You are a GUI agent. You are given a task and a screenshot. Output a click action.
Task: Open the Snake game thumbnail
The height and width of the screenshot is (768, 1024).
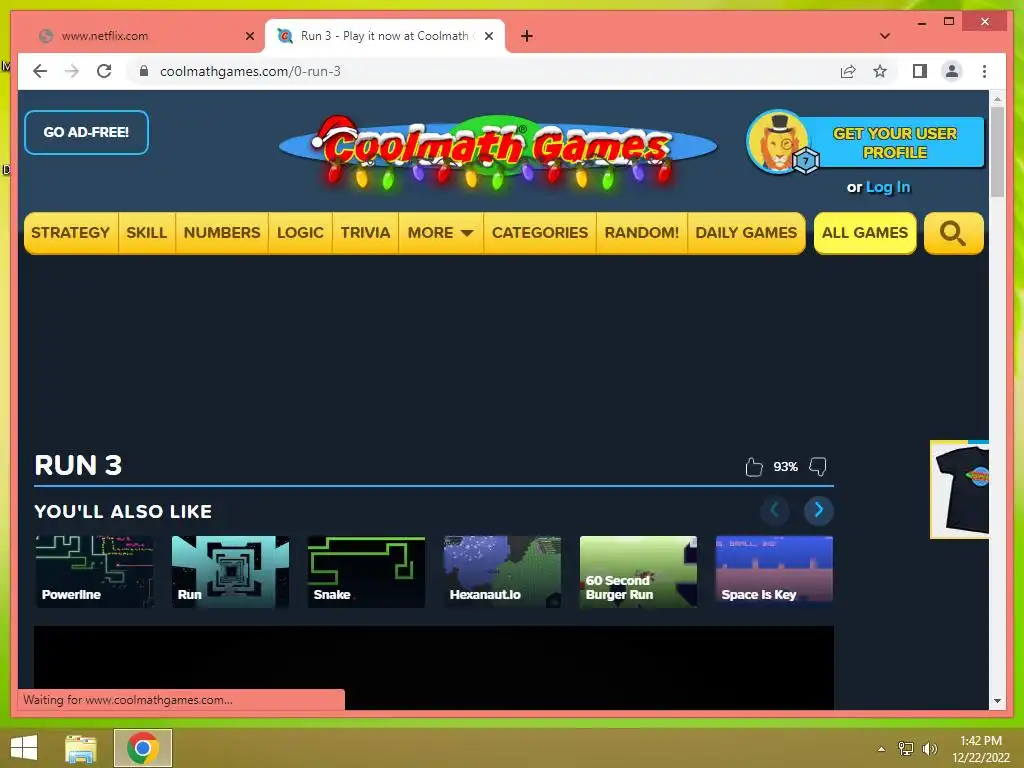tap(366, 571)
